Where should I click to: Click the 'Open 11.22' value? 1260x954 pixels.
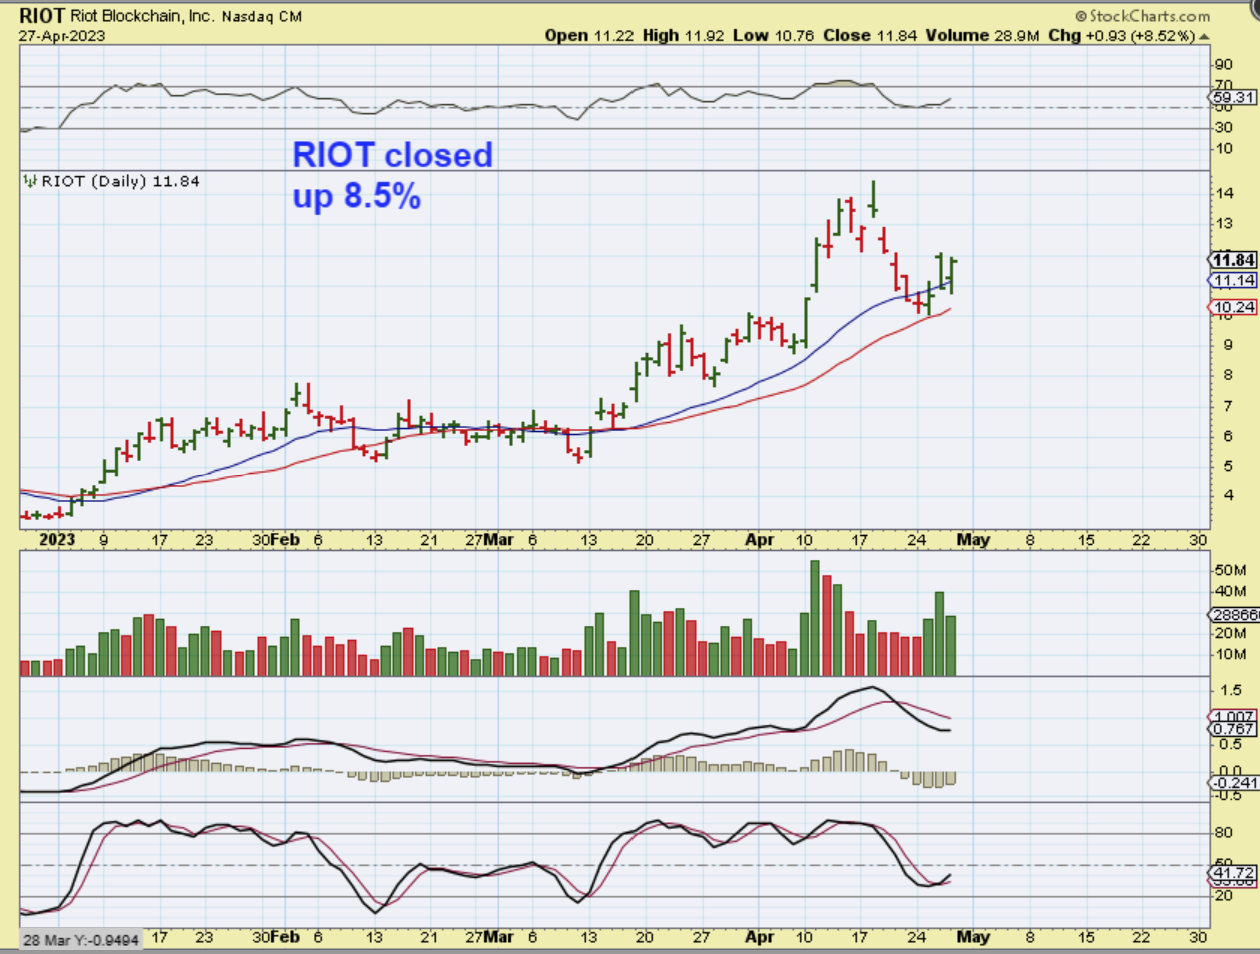tap(588, 35)
